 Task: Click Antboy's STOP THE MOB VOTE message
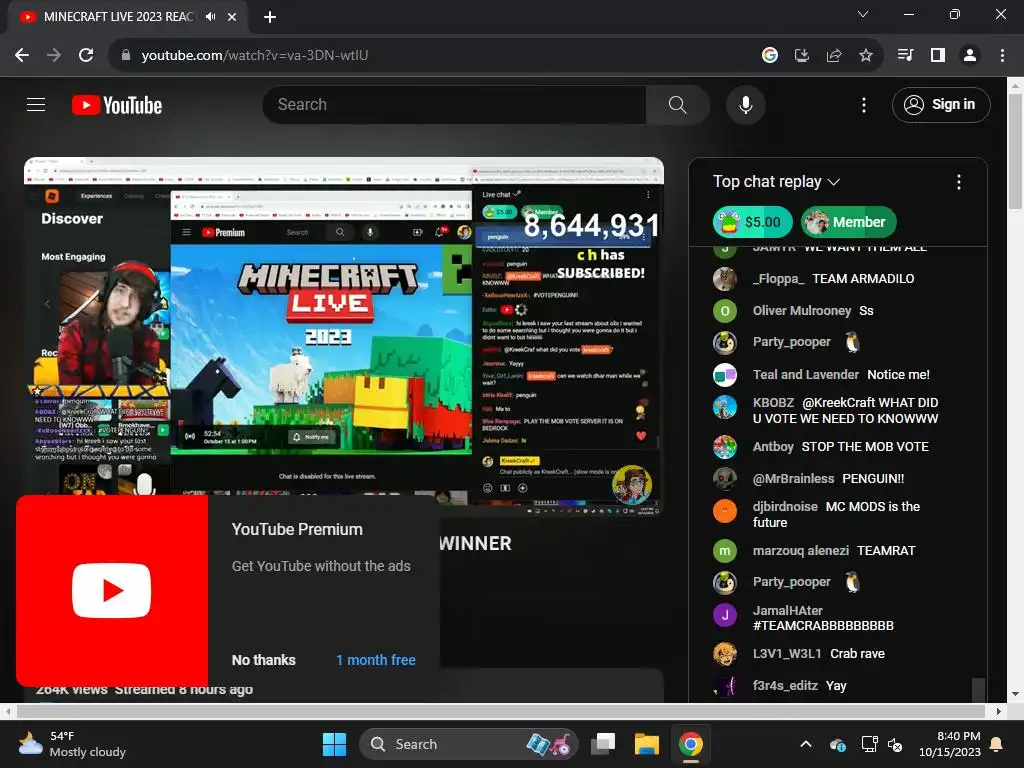click(865, 447)
